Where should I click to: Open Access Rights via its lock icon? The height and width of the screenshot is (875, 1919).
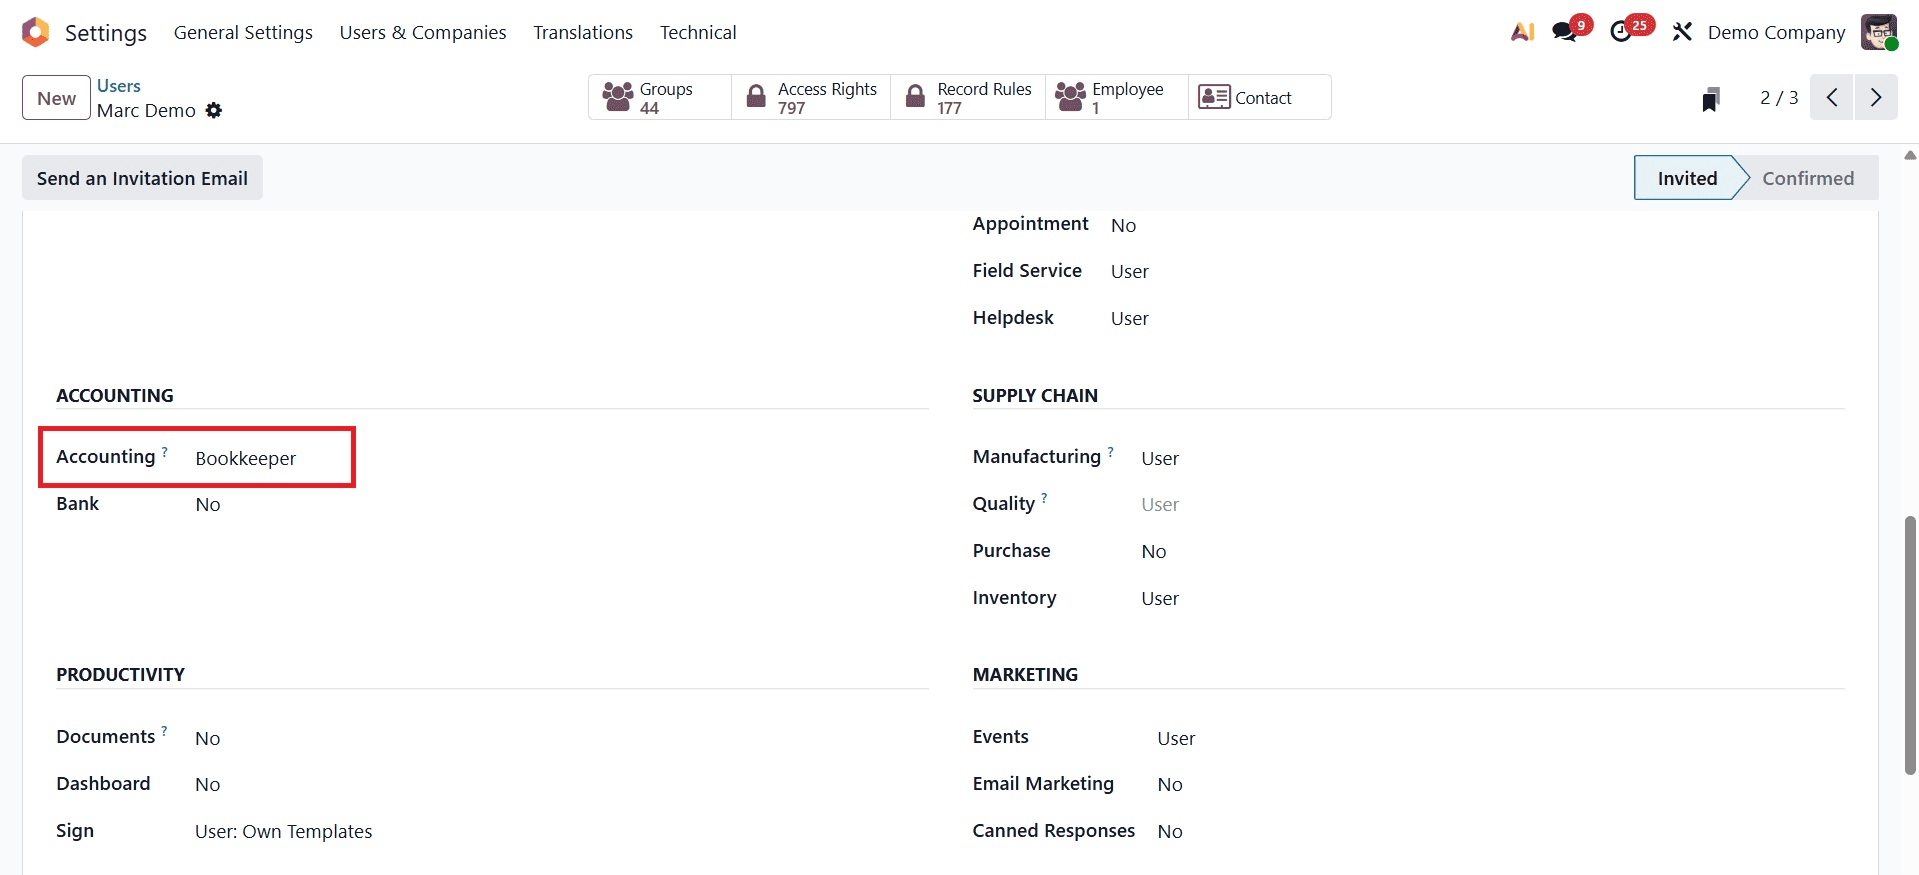pos(756,96)
